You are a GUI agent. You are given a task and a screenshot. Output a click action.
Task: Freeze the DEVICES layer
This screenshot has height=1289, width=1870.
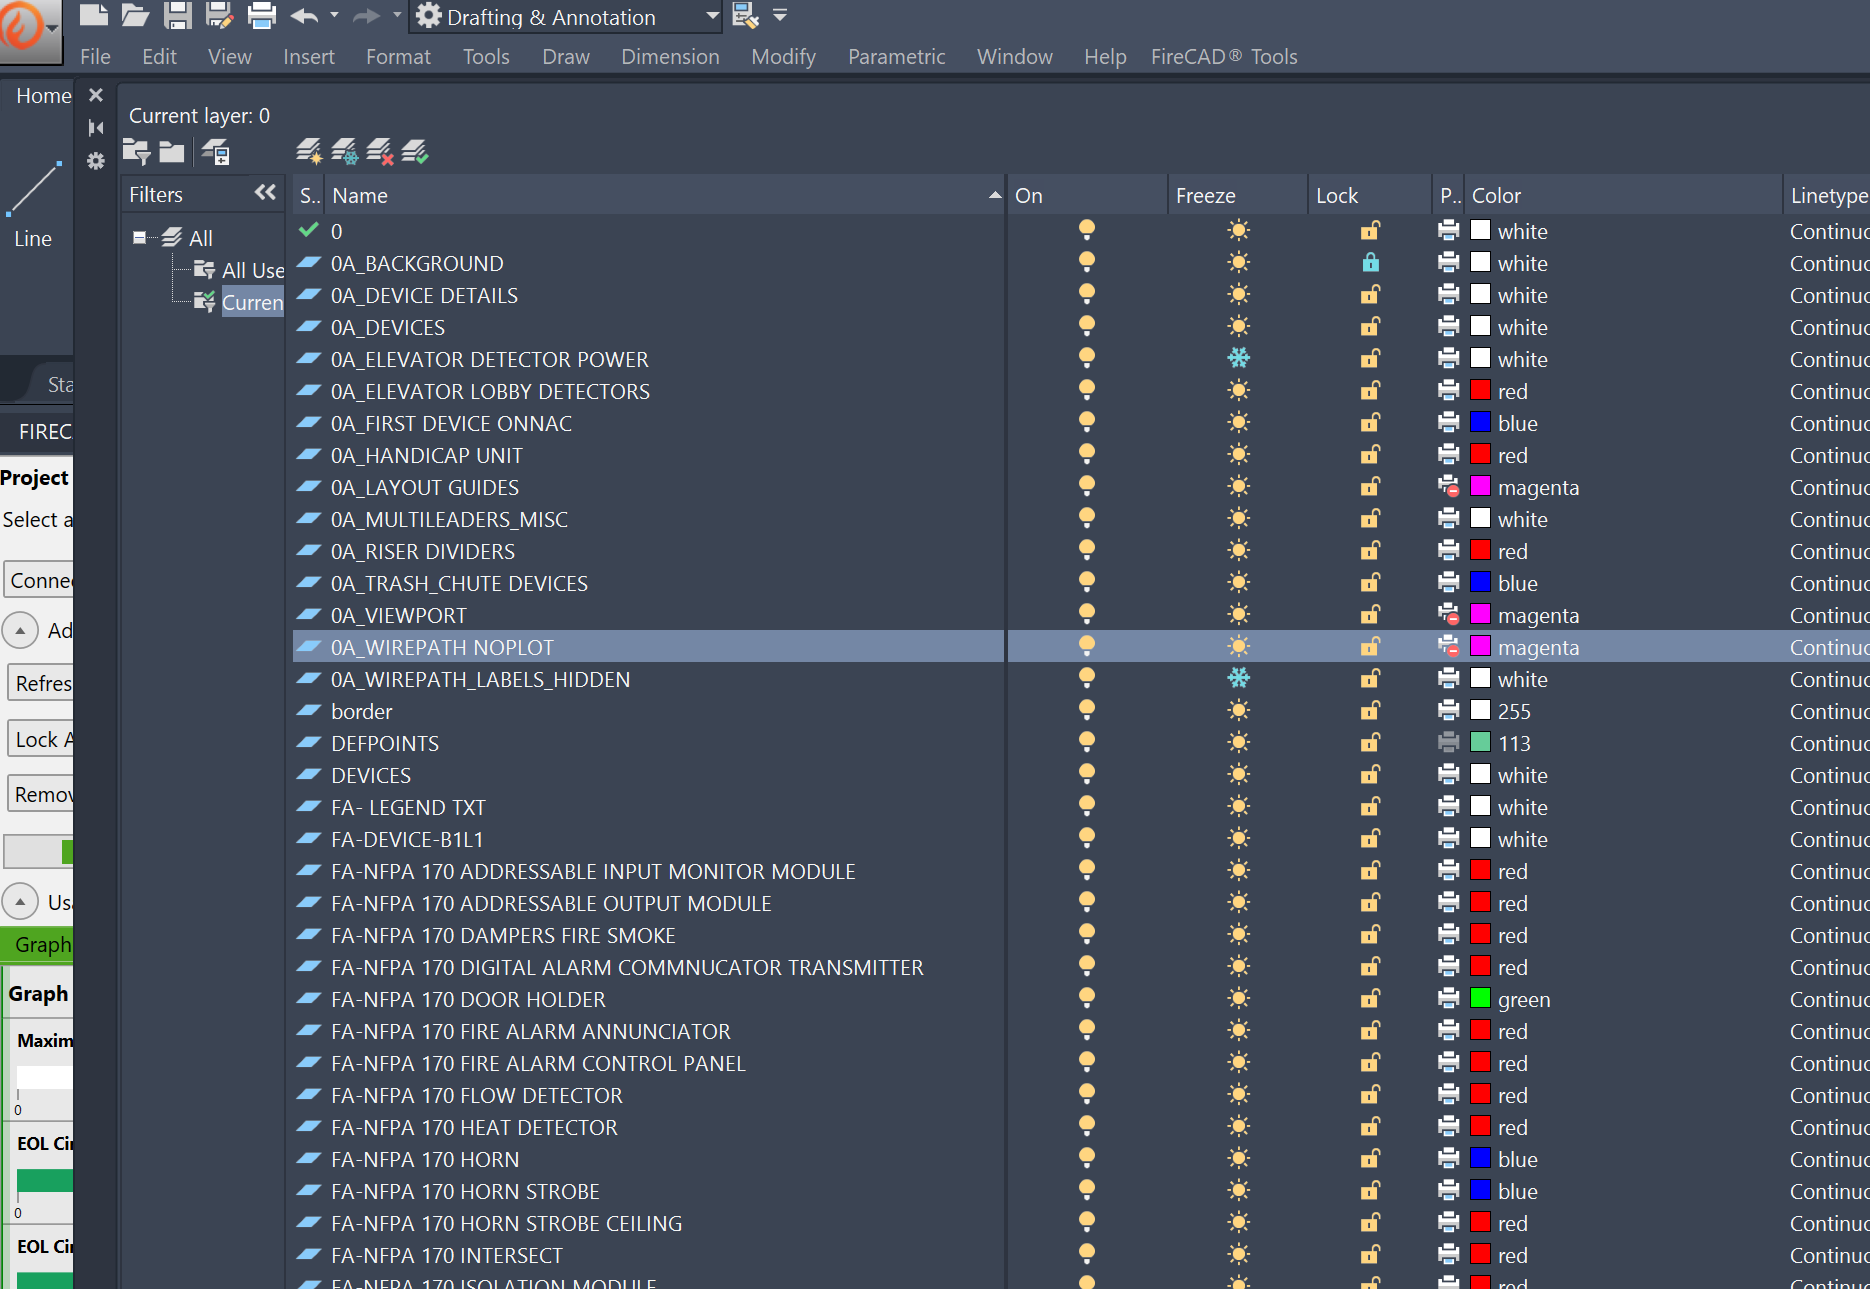1239,774
